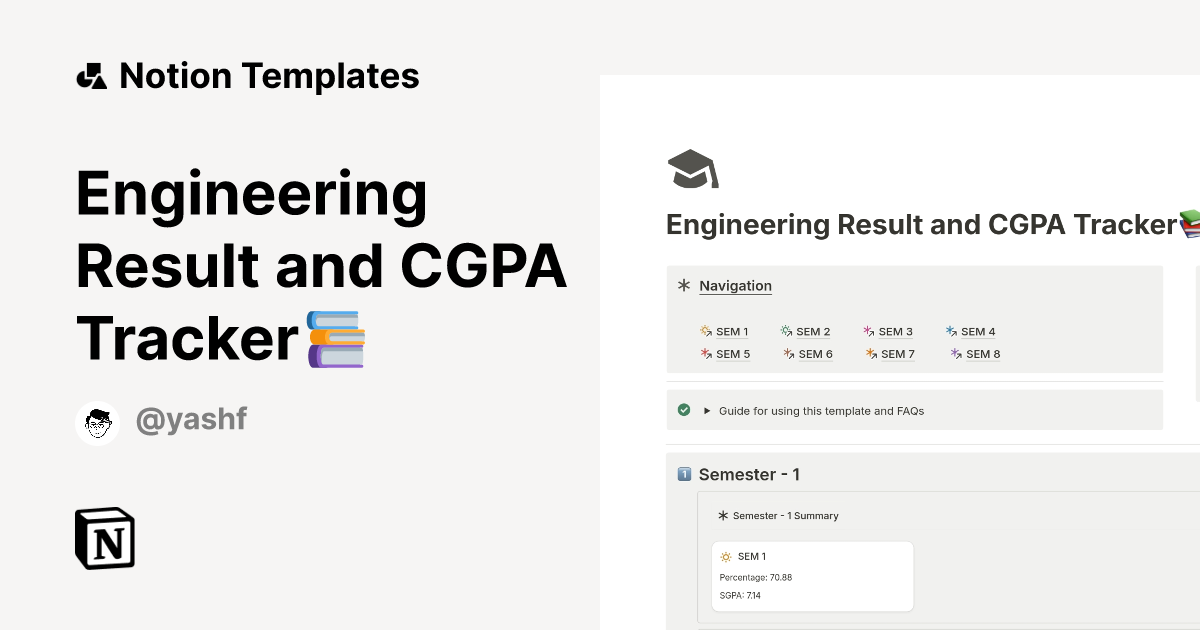Open the SEM 7 page link

(897, 353)
